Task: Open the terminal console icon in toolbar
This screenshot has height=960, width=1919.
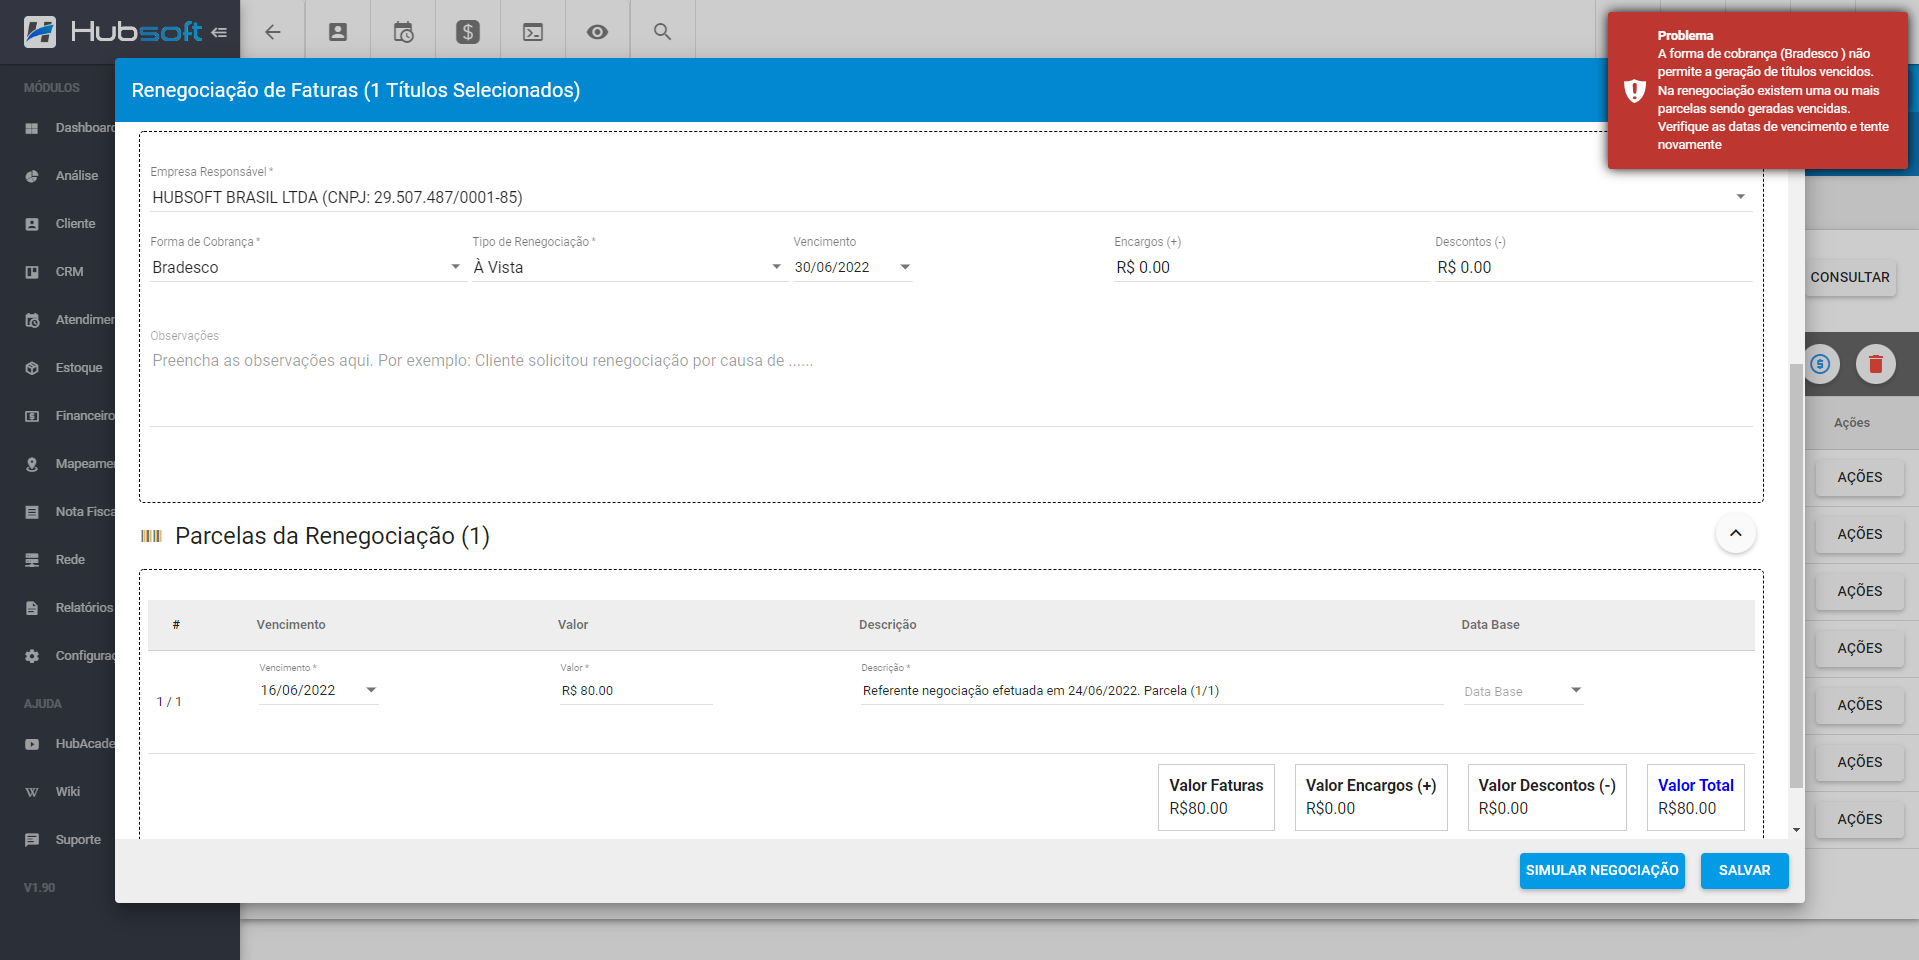Action: tap(533, 32)
